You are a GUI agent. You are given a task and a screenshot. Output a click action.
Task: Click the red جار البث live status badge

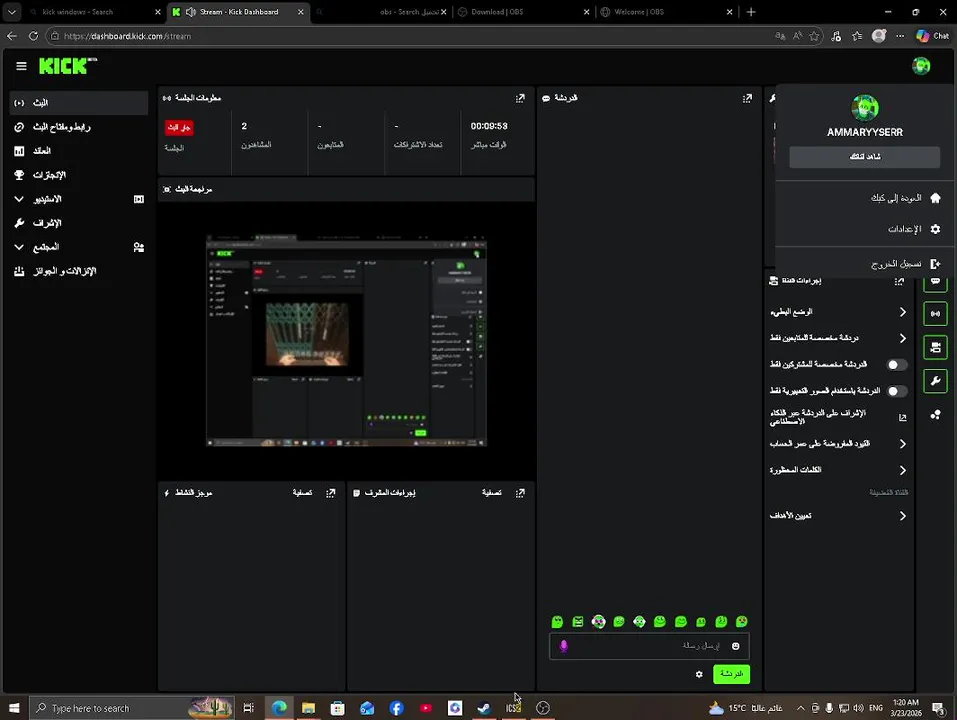point(179,127)
